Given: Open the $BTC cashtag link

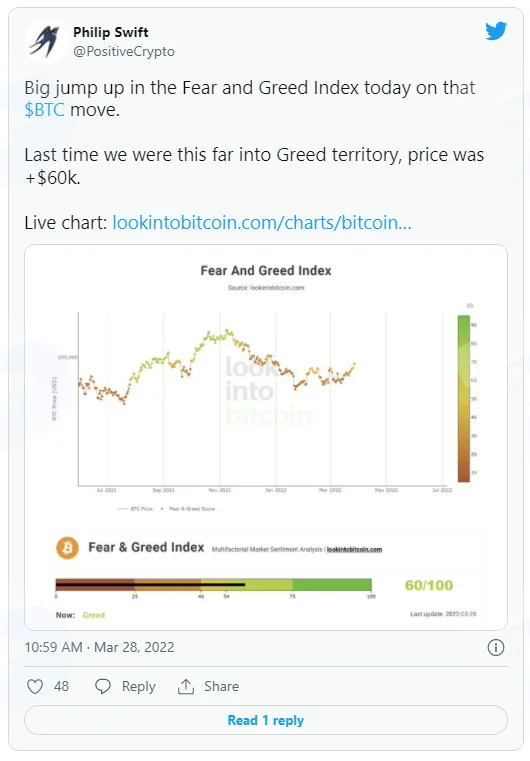Looking at the screenshot, I should [44, 110].
